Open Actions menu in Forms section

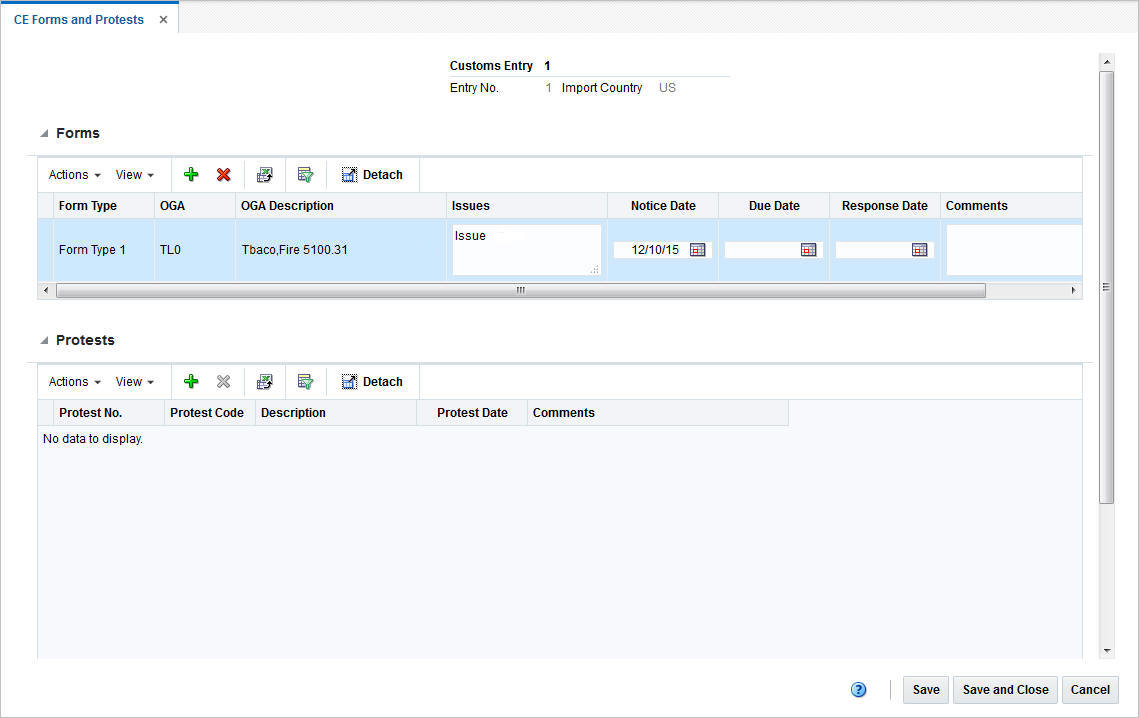(x=74, y=174)
